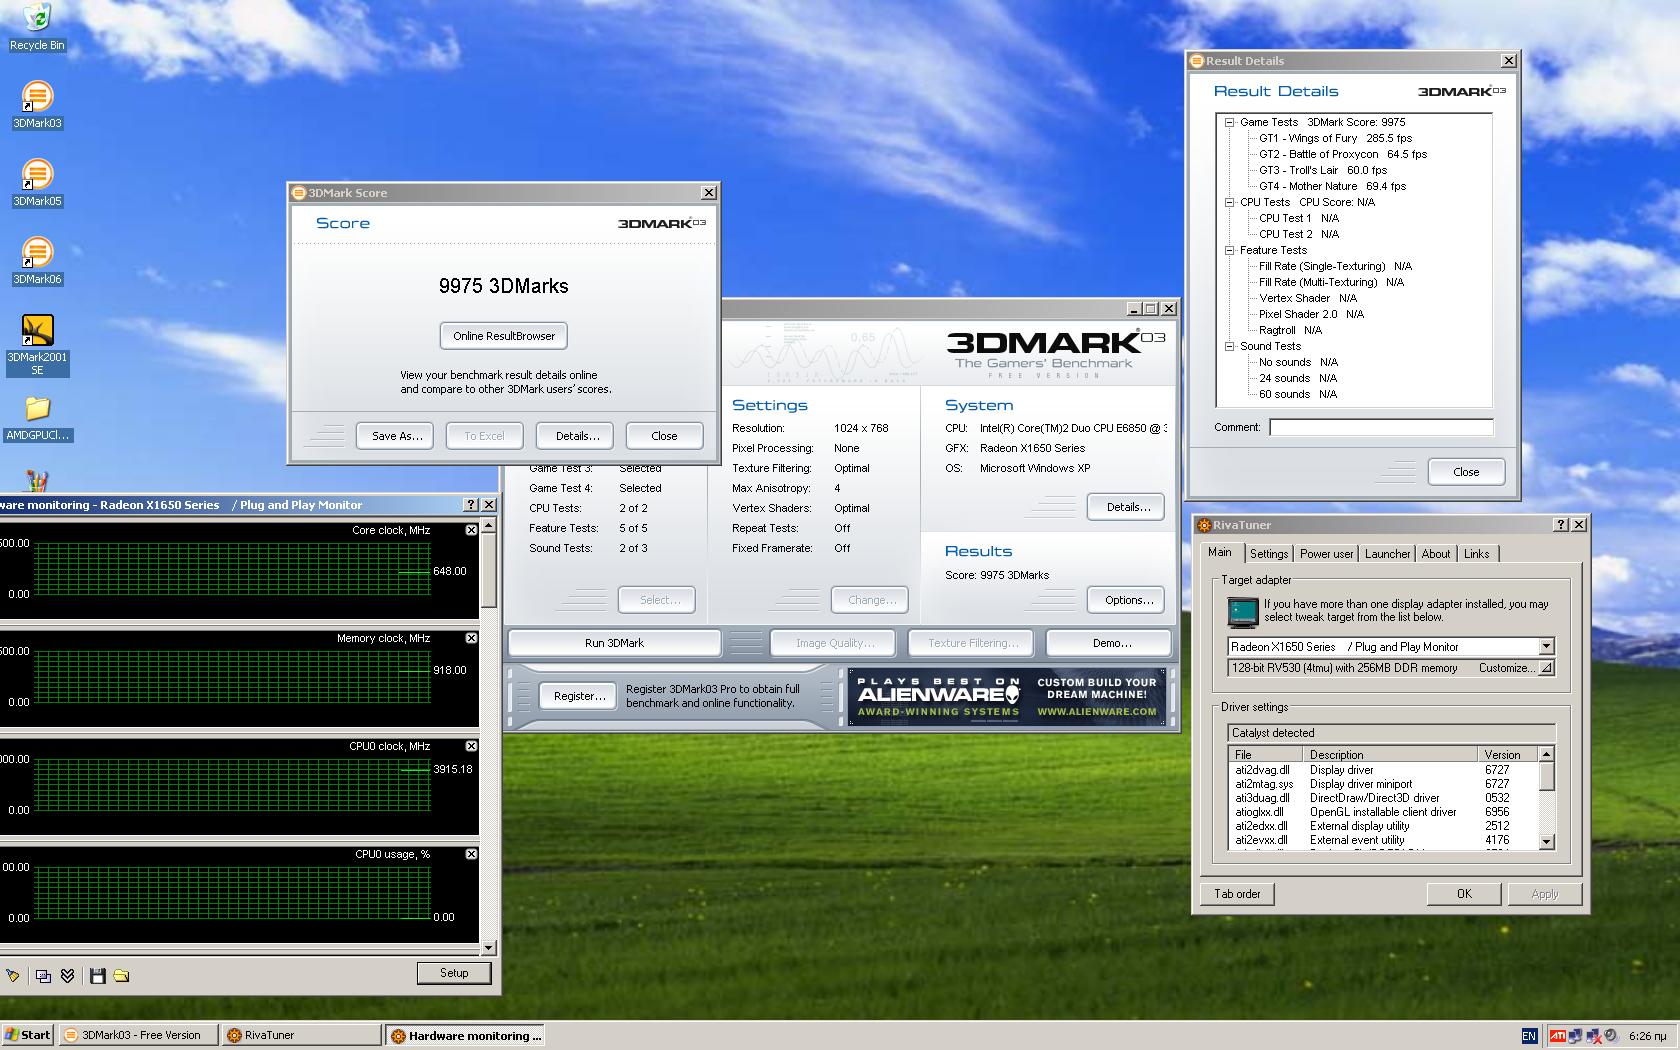Viewport: 1680px width, 1050px height.
Task: Select the Main tab in RivaTuner
Action: (1220, 552)
